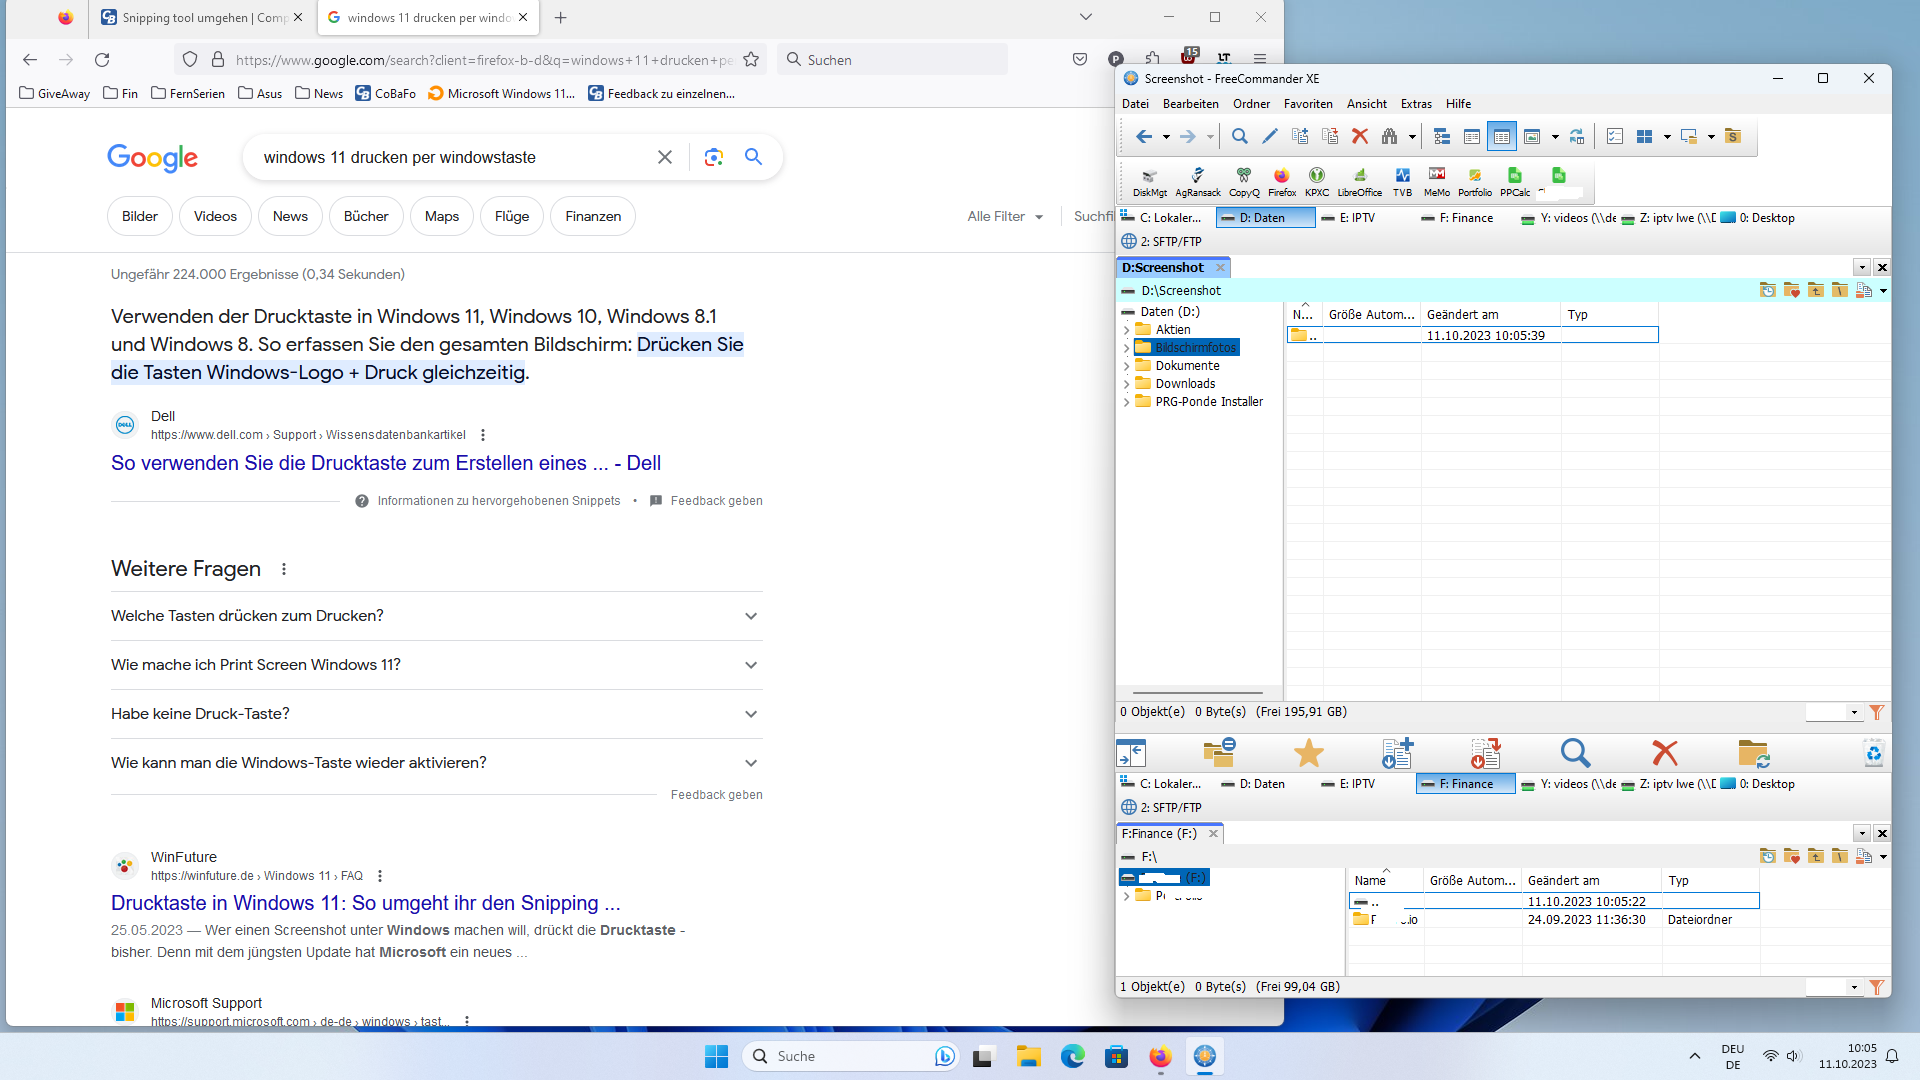The width and height of the screenshot is (1920, 1080).
Task: Open the Dell Drucktaste article link
Action: click(386, 463)
